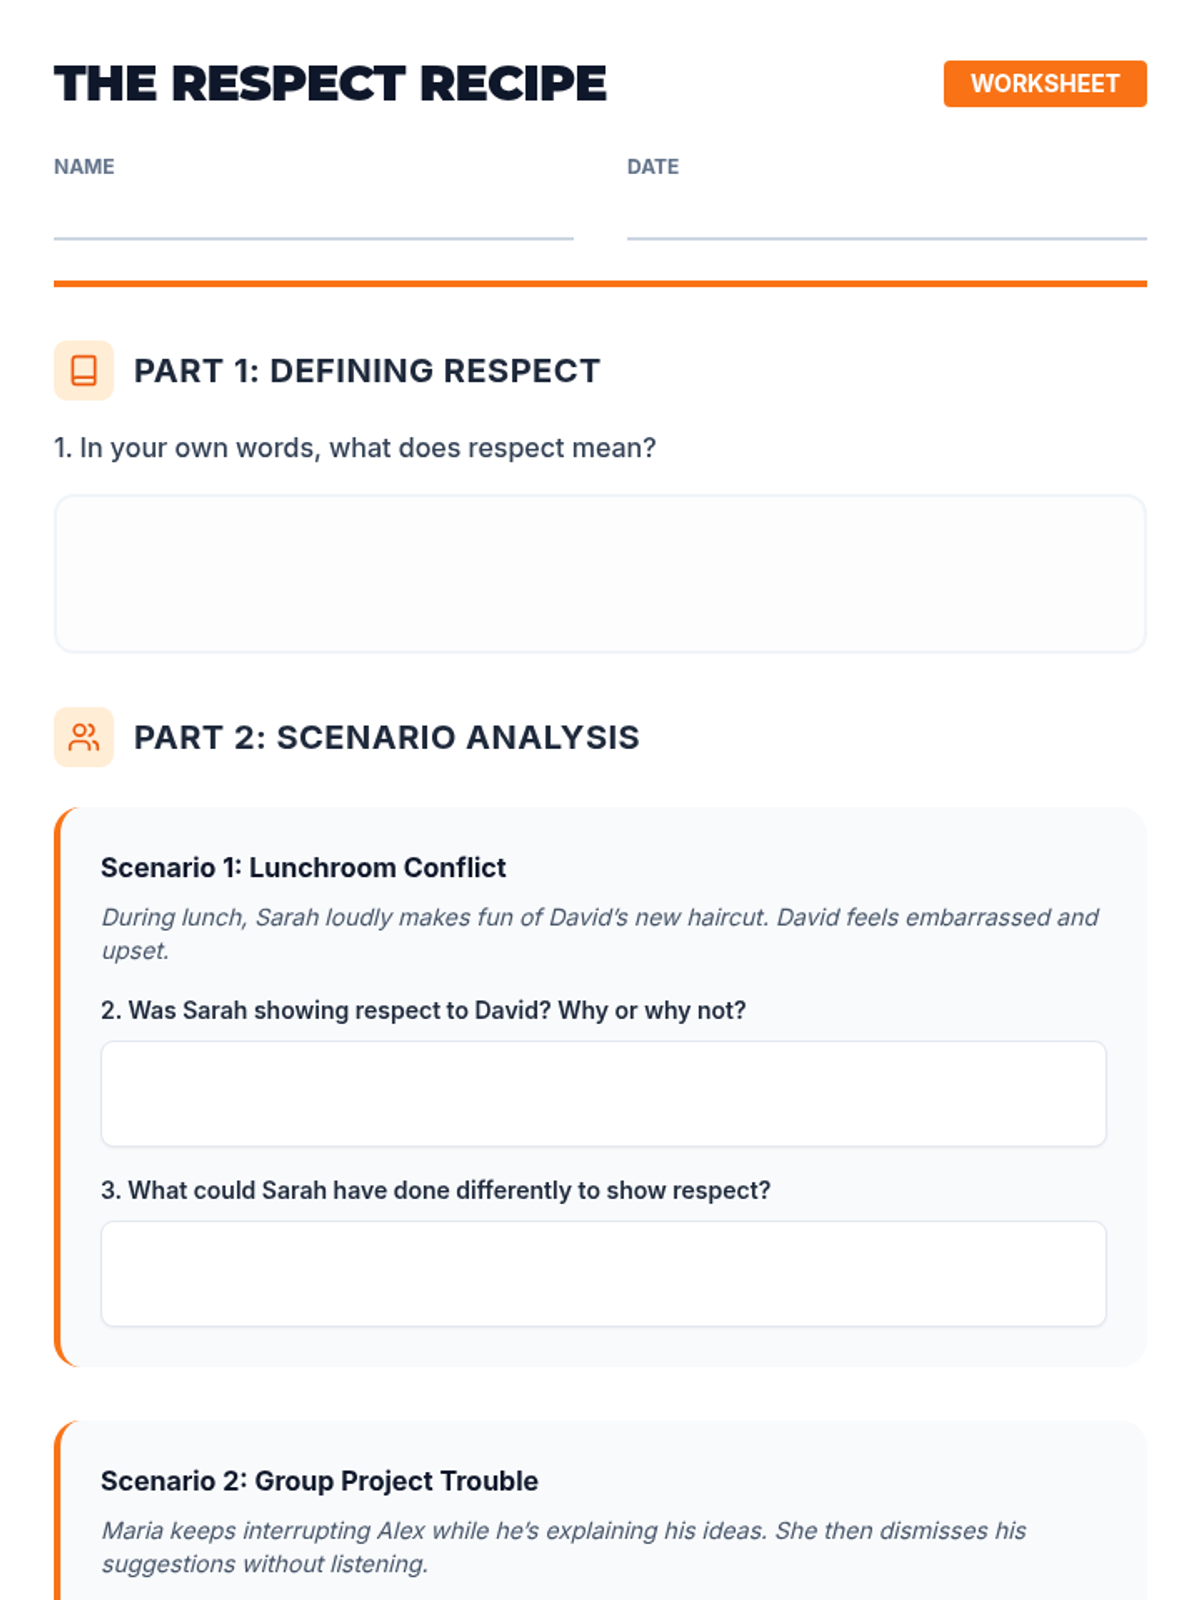The height and width of the screenshot is (1600, 1200).
Task: Click the question 'Was Sarah showing respect to David?'
Action: point(423,1010)
